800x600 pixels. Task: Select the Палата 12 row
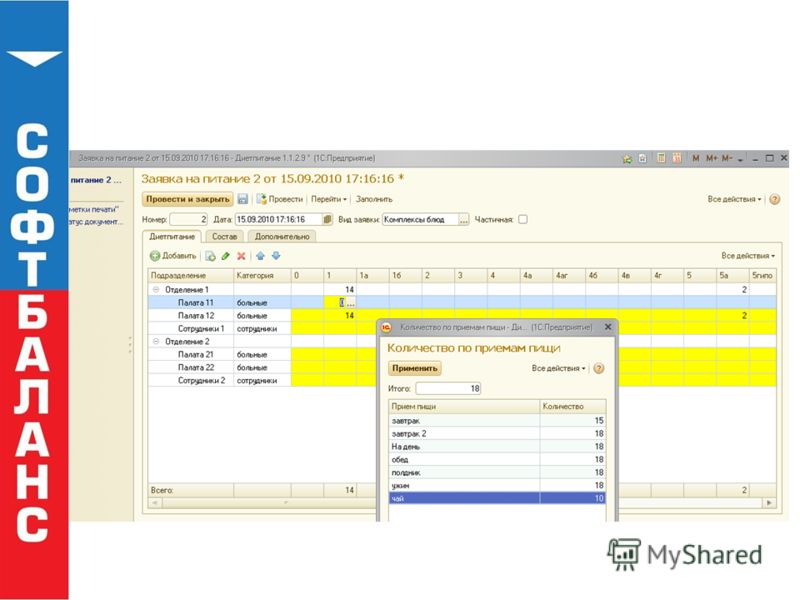tap(462, 316)
